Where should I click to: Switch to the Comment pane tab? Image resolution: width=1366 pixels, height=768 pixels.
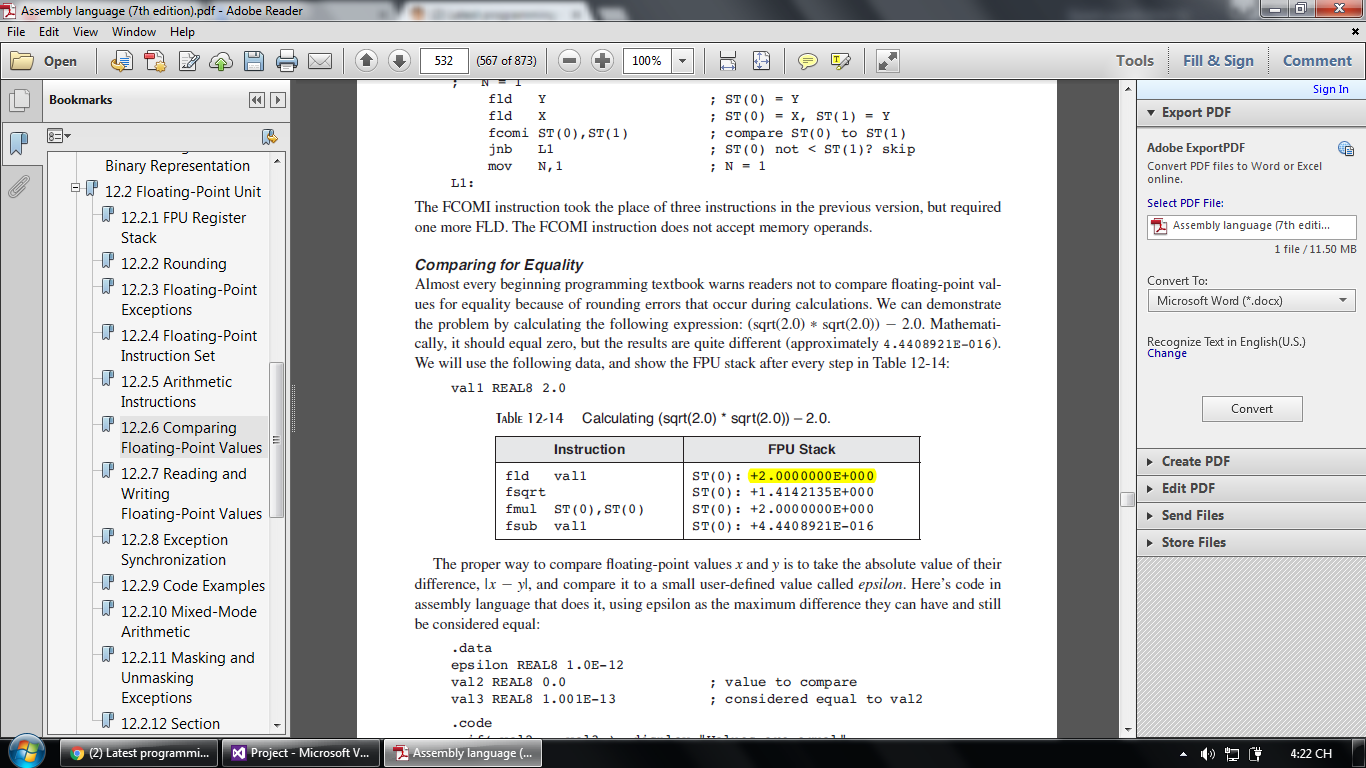(1316, 61)
